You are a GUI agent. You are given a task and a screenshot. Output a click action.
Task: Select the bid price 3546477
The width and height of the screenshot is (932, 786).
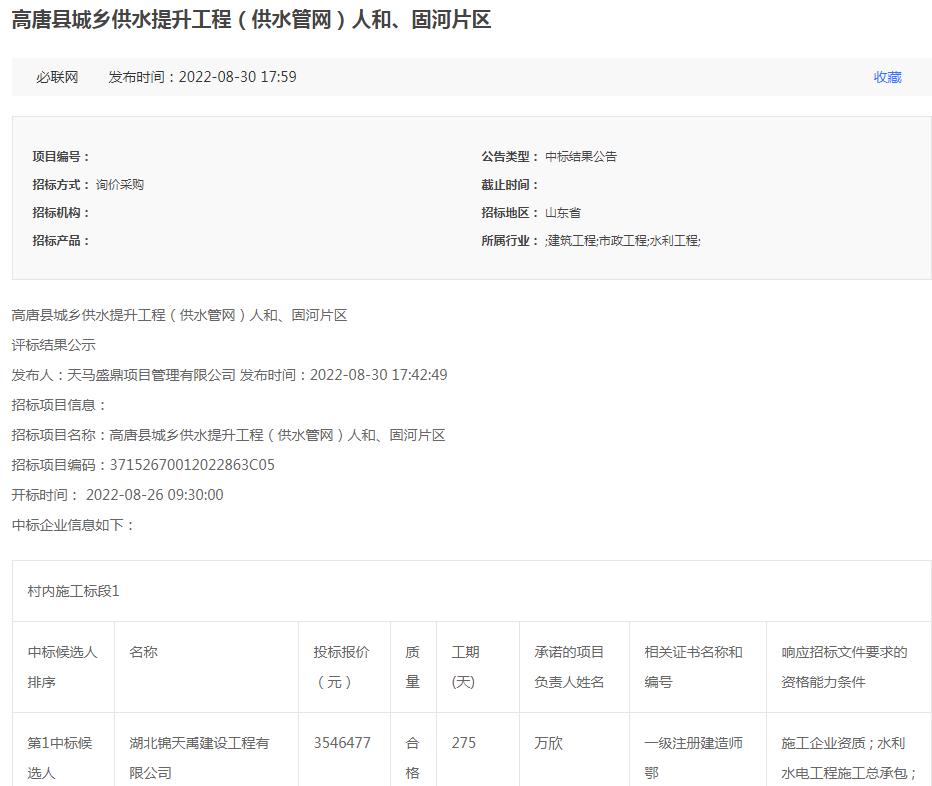point(343,743)
